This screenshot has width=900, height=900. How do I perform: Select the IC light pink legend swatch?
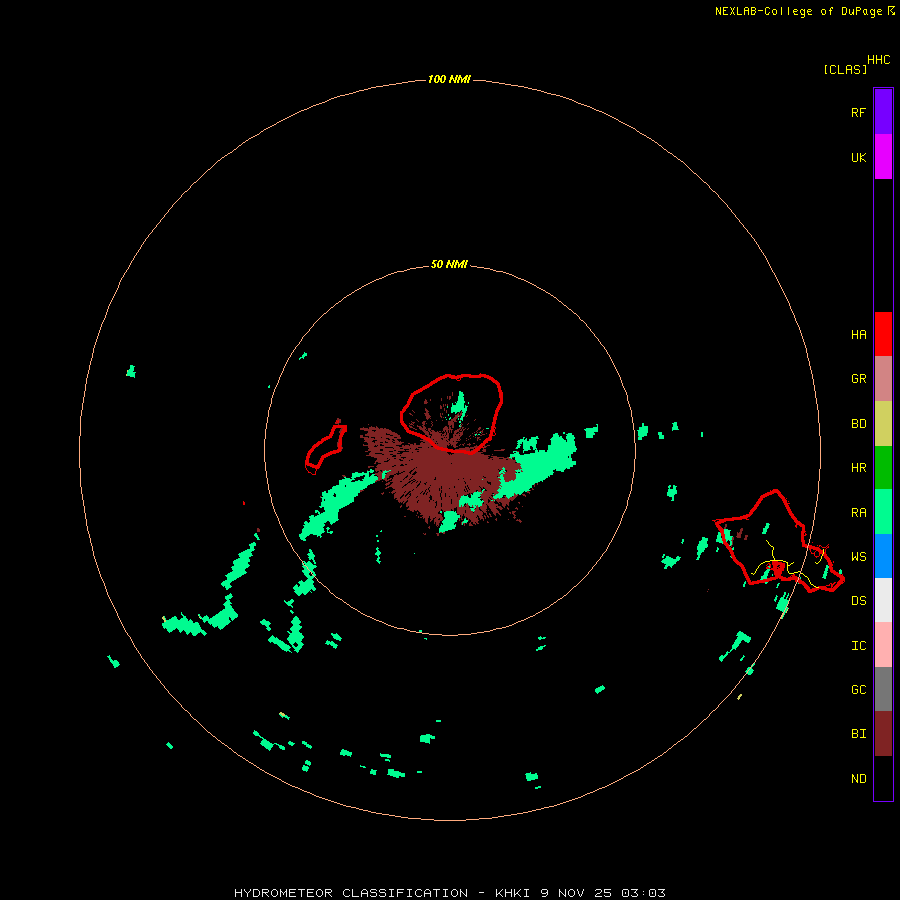coord(883,645)
